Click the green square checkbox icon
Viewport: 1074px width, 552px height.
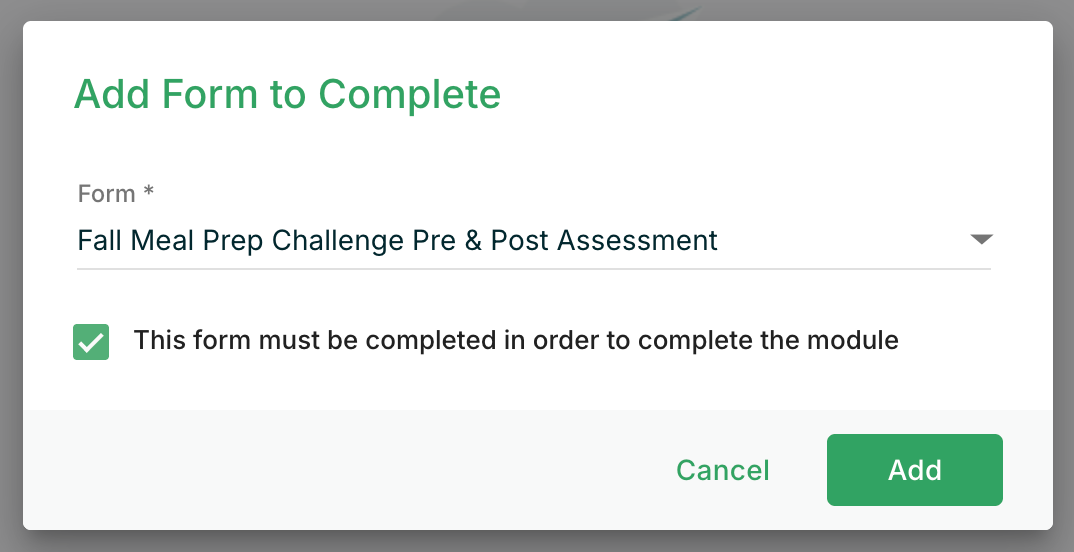pos(91,342)
